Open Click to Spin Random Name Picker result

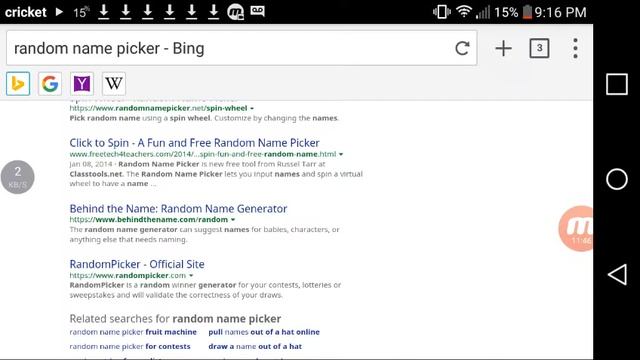coord(194,143)
